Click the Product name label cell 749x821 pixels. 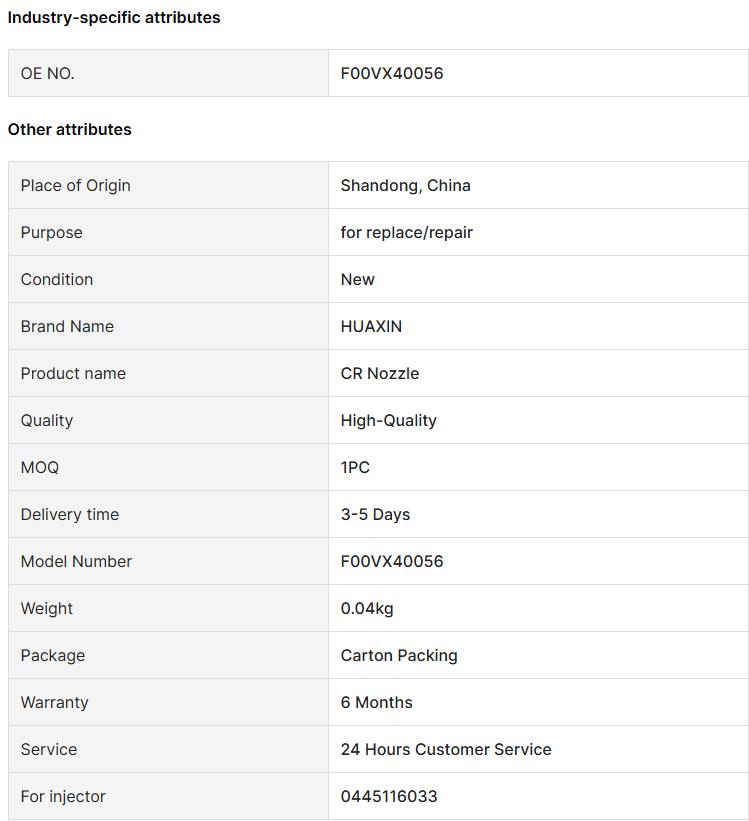[x=168, y=373]
